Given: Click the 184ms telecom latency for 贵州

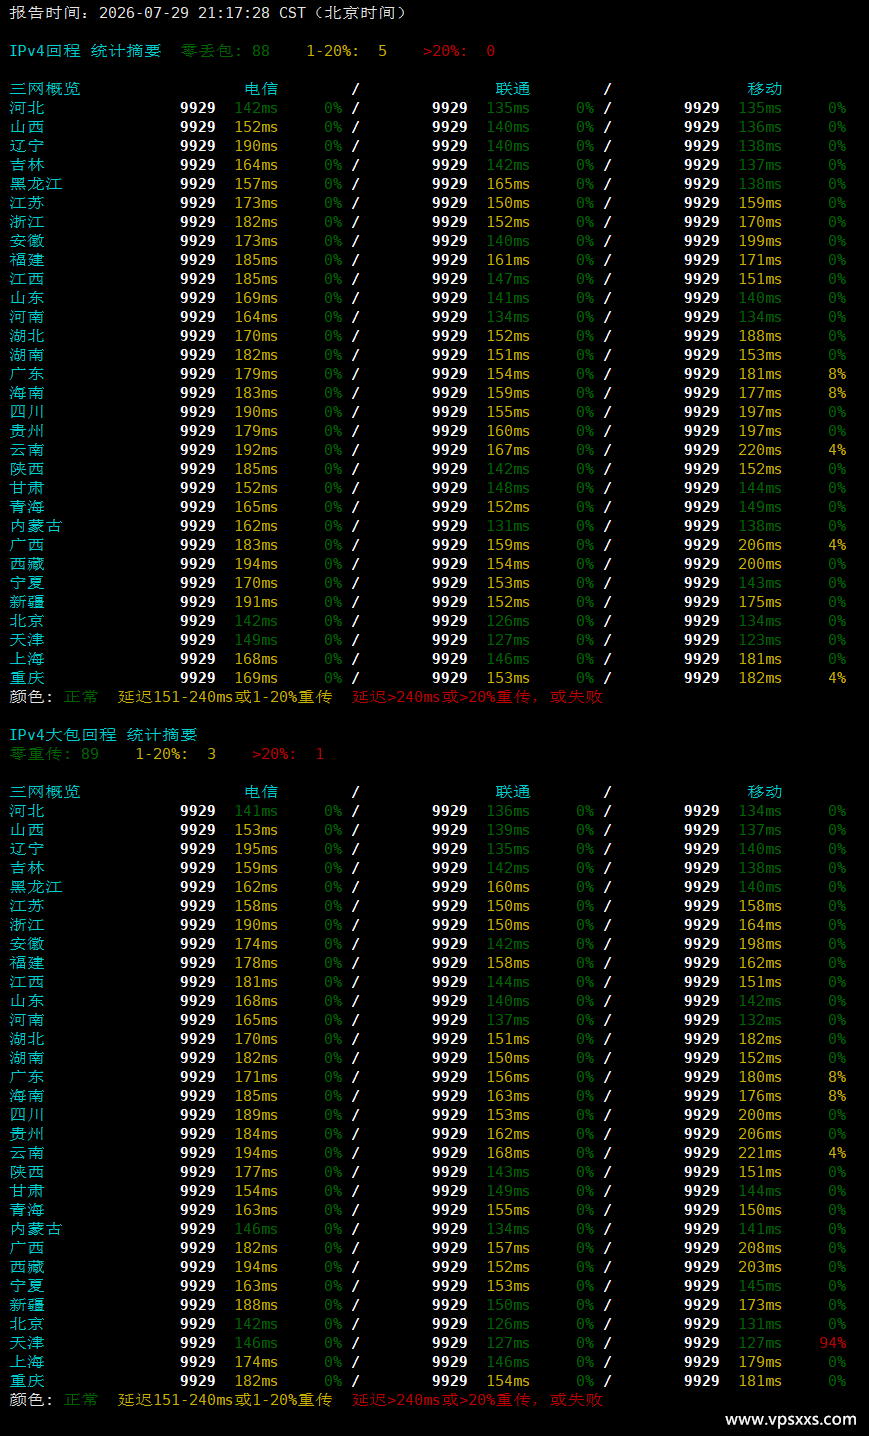Looking at the screenshot, I should pyautogui.click(x=256, y=1134).
